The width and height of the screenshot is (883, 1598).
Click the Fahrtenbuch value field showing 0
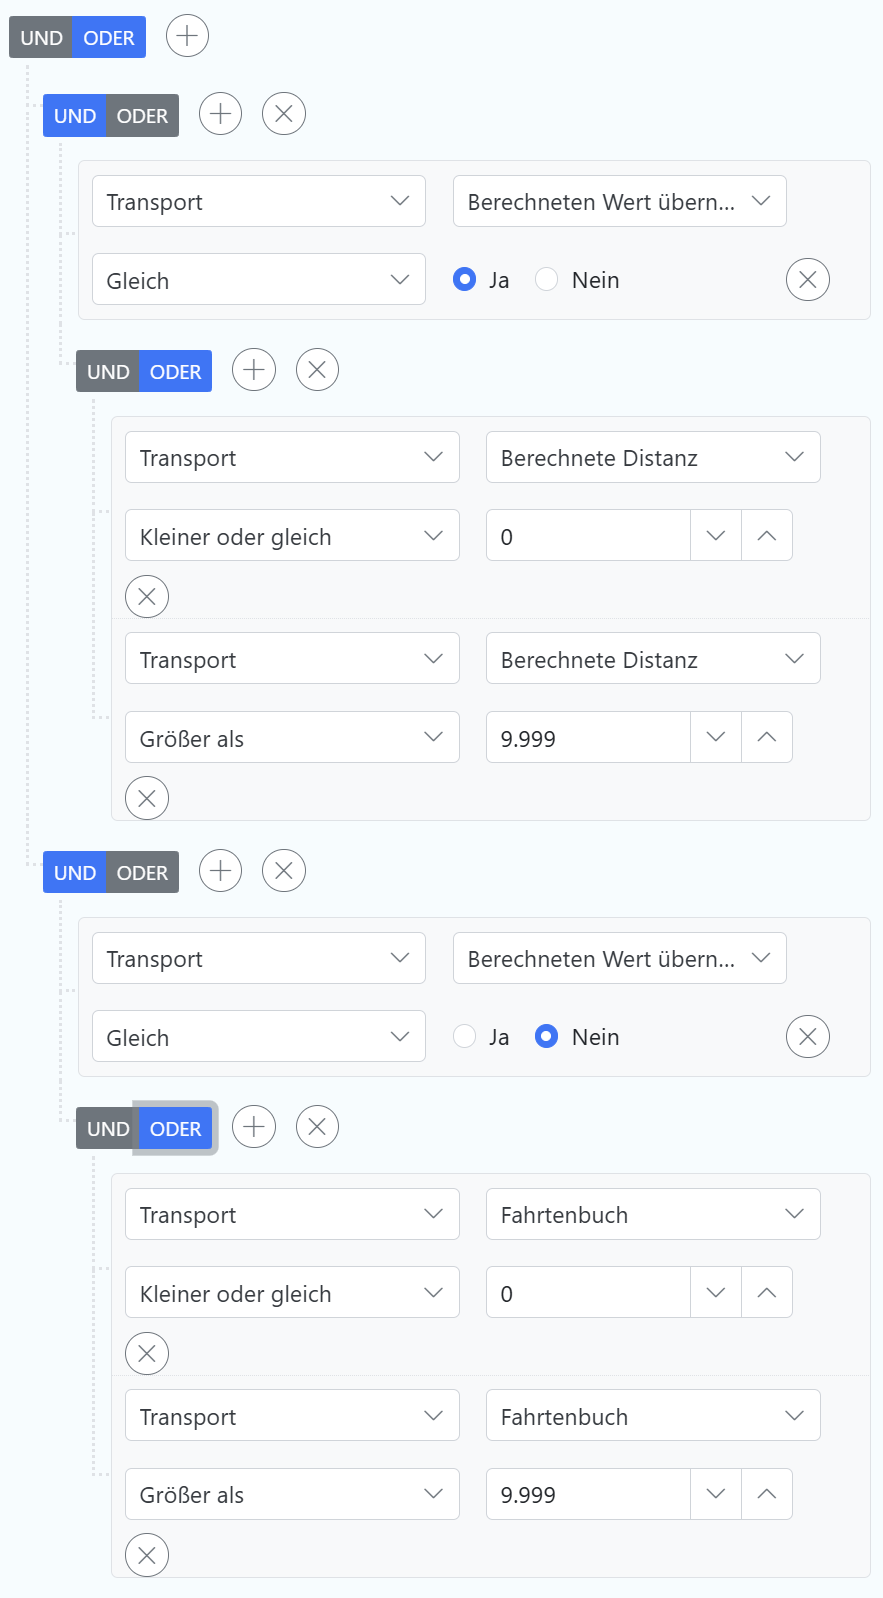coord(588,1294)
